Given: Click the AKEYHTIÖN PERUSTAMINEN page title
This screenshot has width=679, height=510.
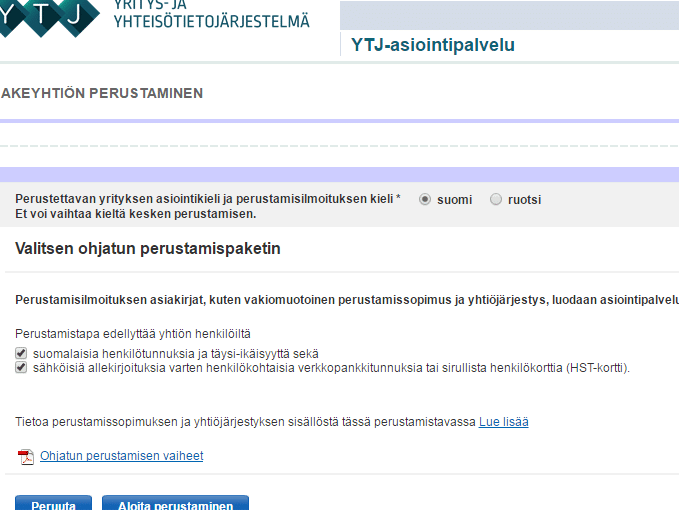Looking at the screenshot, I should 102,93.
